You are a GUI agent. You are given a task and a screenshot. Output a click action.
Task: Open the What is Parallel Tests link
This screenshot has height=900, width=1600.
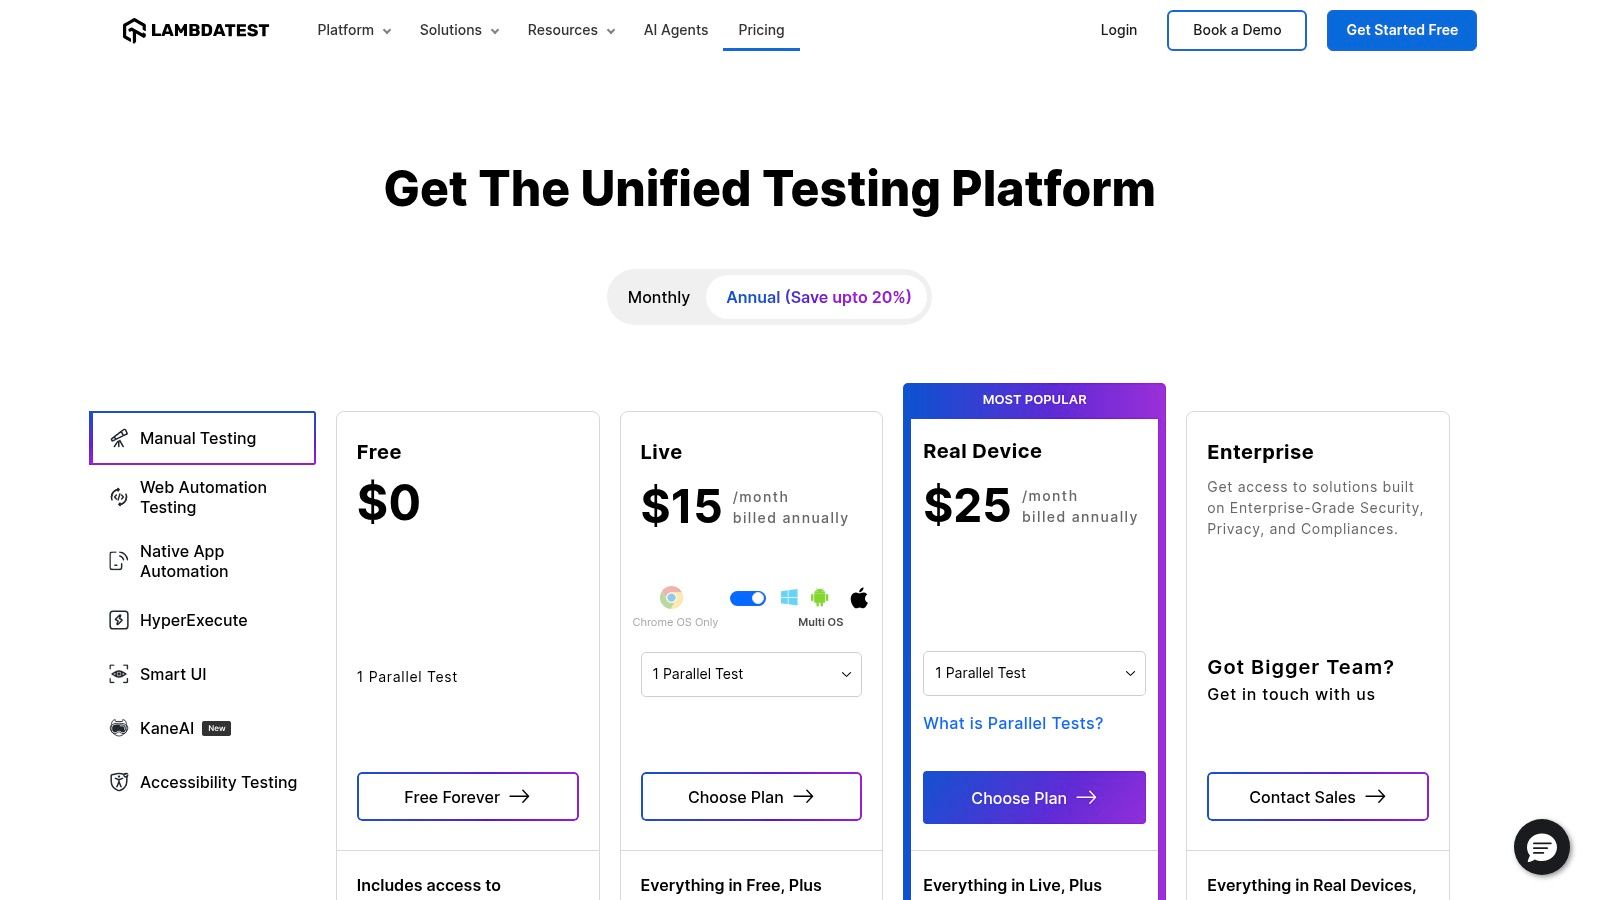(x=1013, y=723)
